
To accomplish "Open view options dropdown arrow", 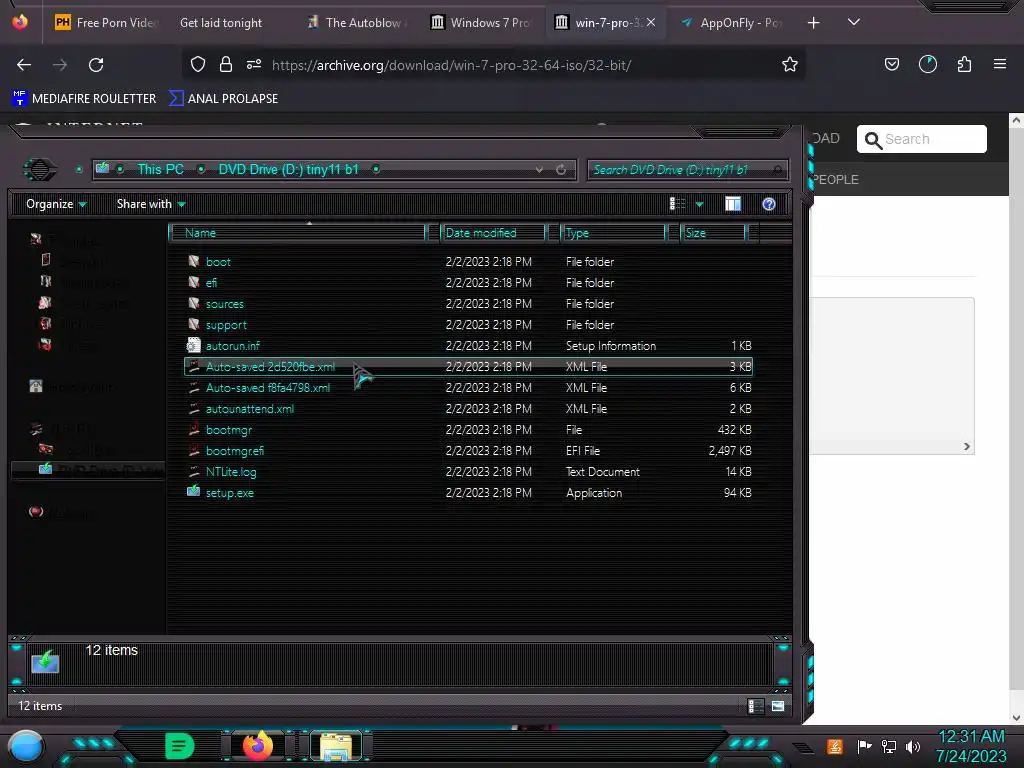I will click(699, 204).
